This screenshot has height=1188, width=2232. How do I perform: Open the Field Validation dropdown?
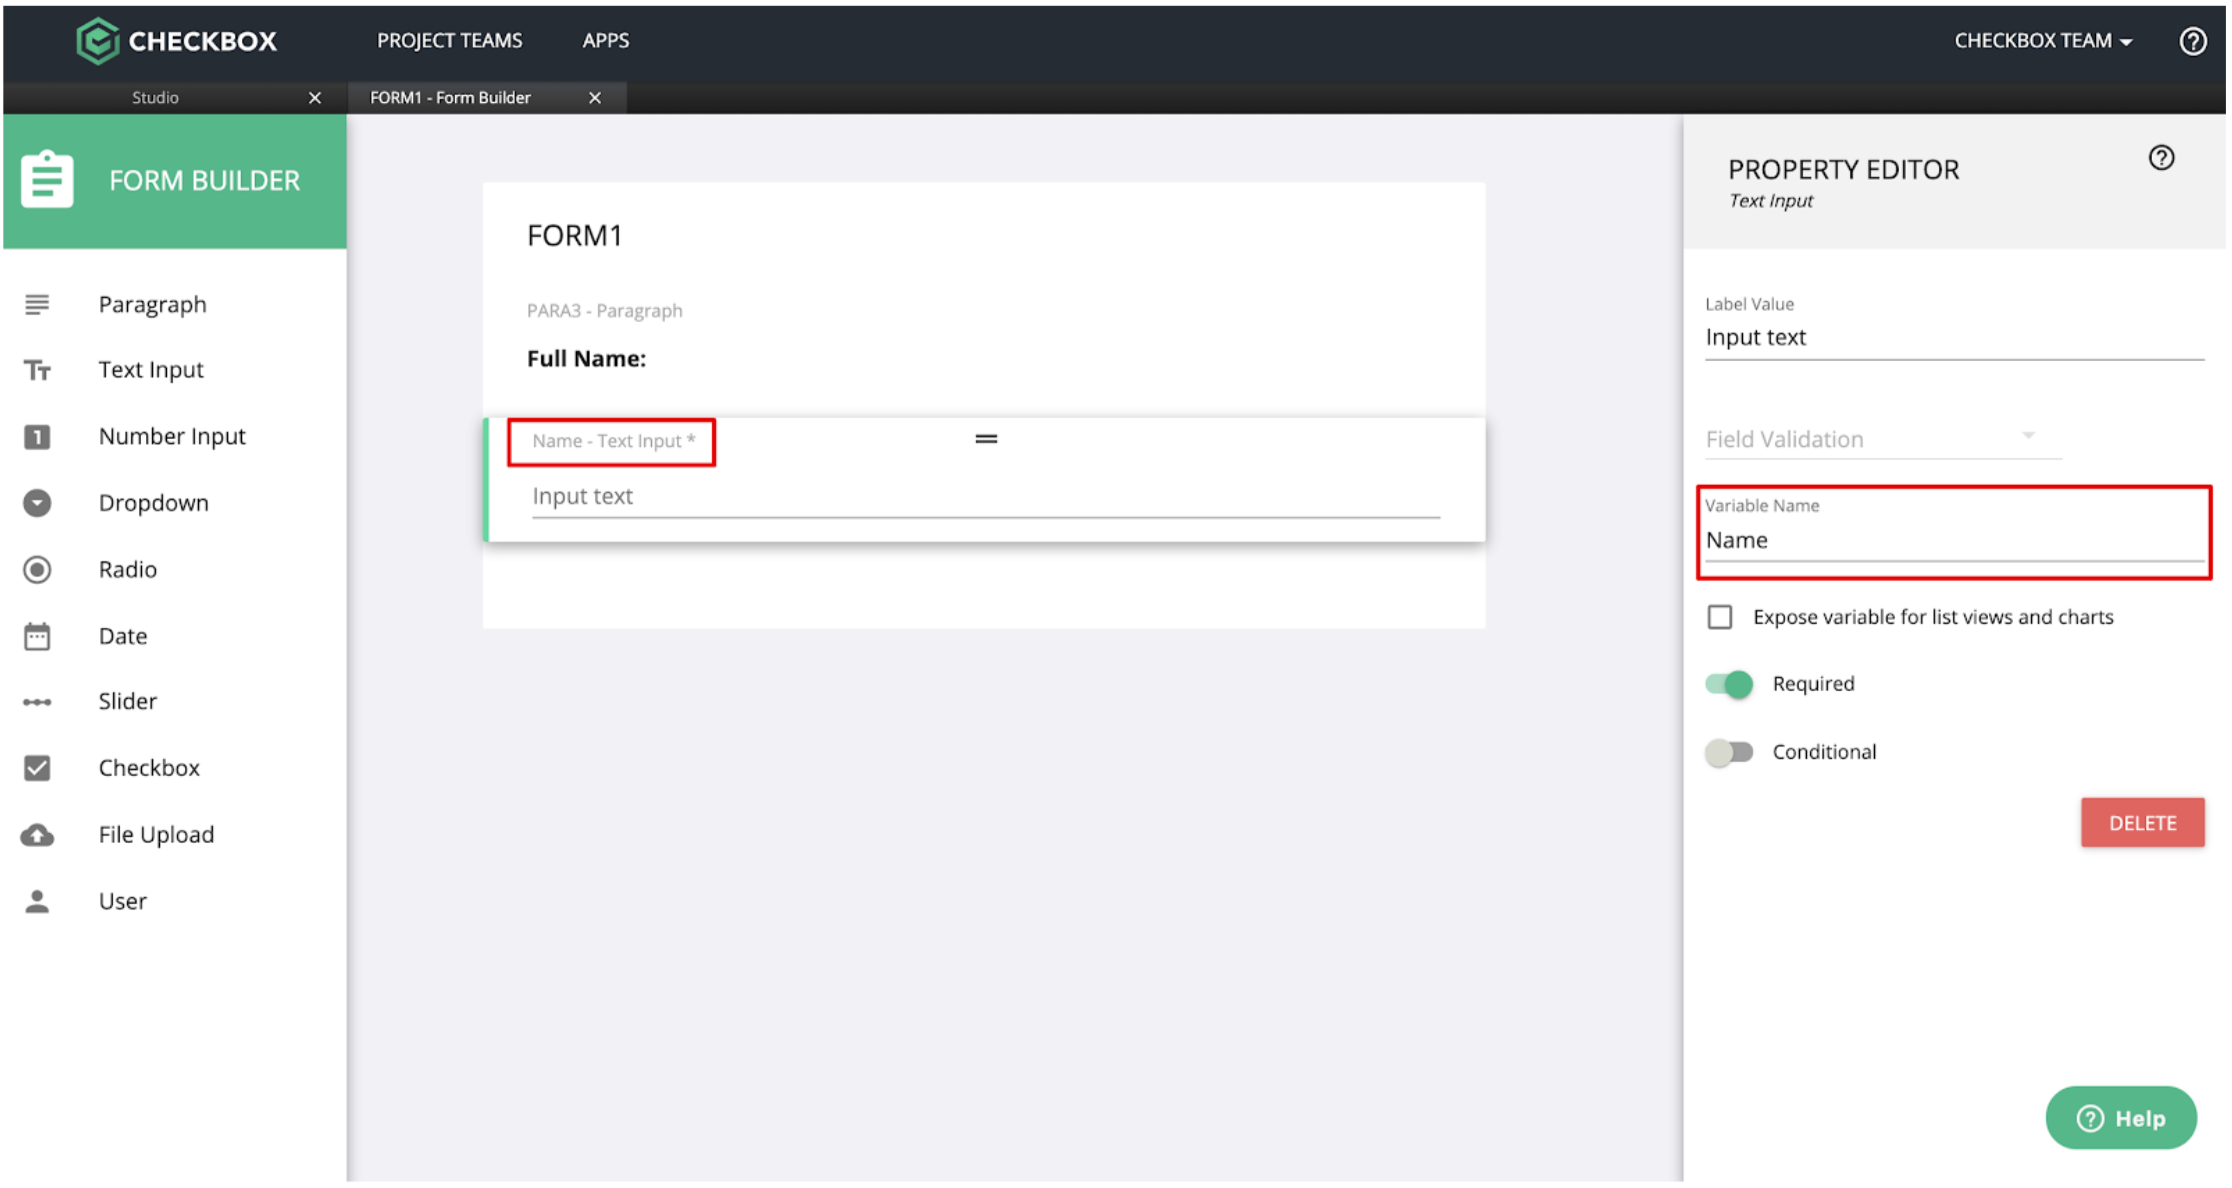click(1882, 439)
